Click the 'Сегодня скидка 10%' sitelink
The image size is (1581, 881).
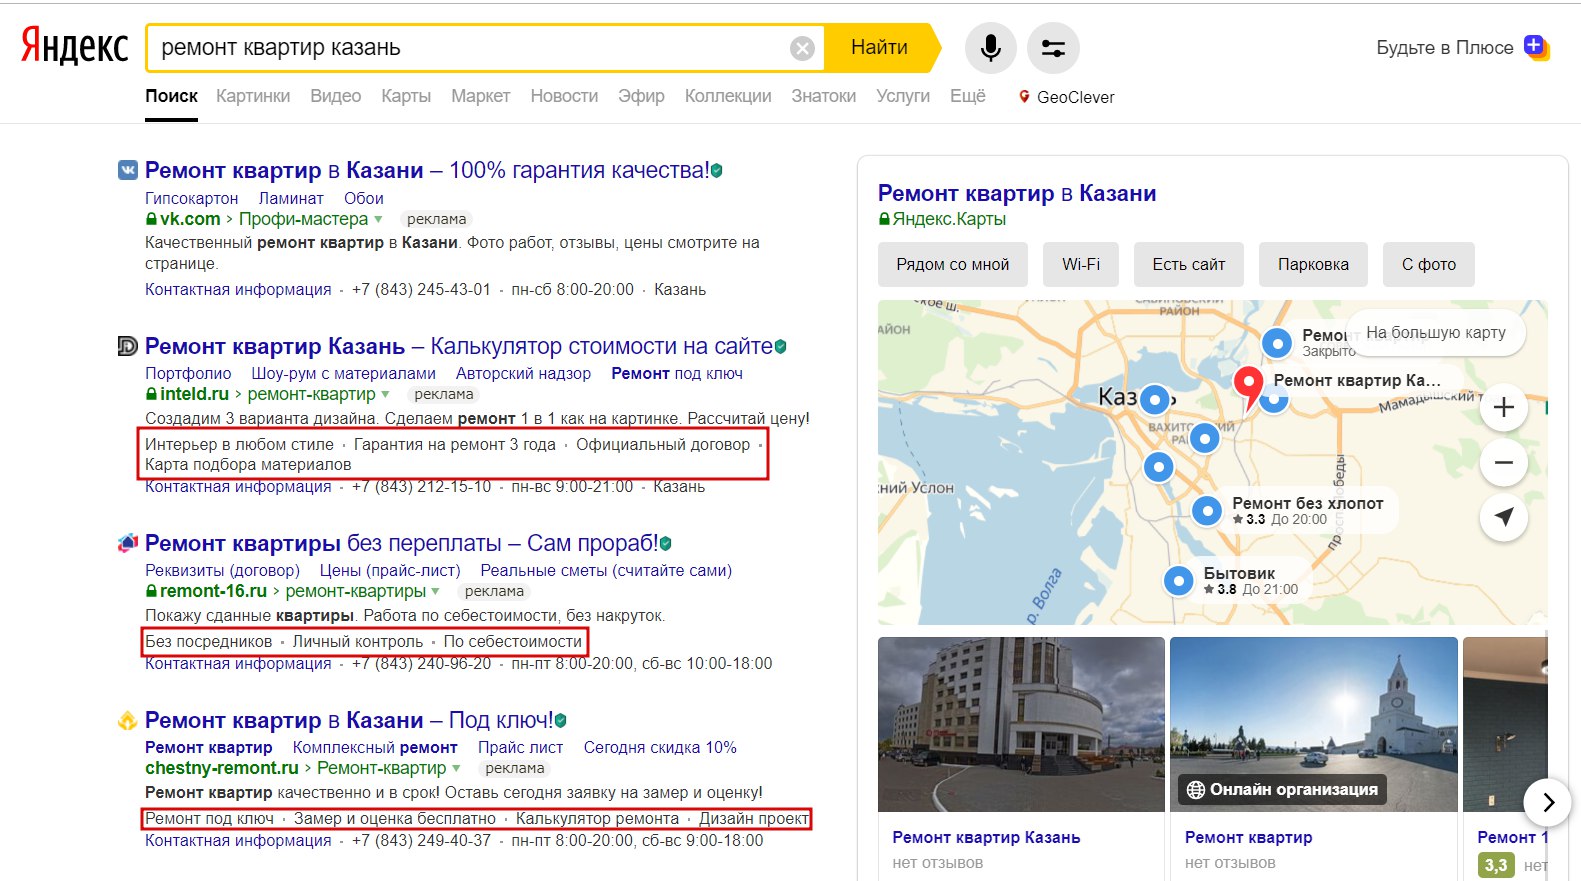(x=660, y=747)
